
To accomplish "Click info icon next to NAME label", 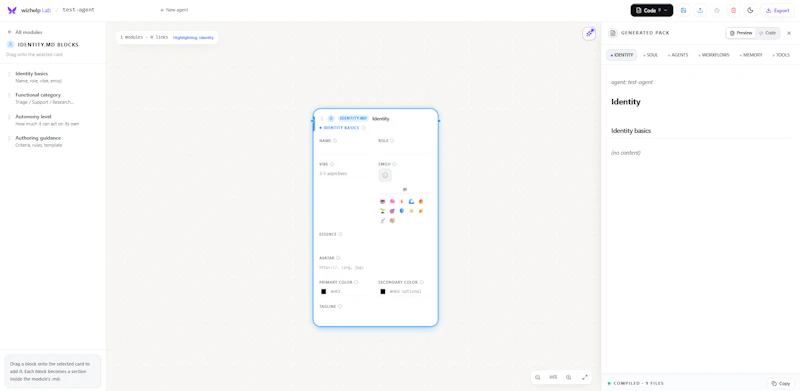I will coord(335,140).
